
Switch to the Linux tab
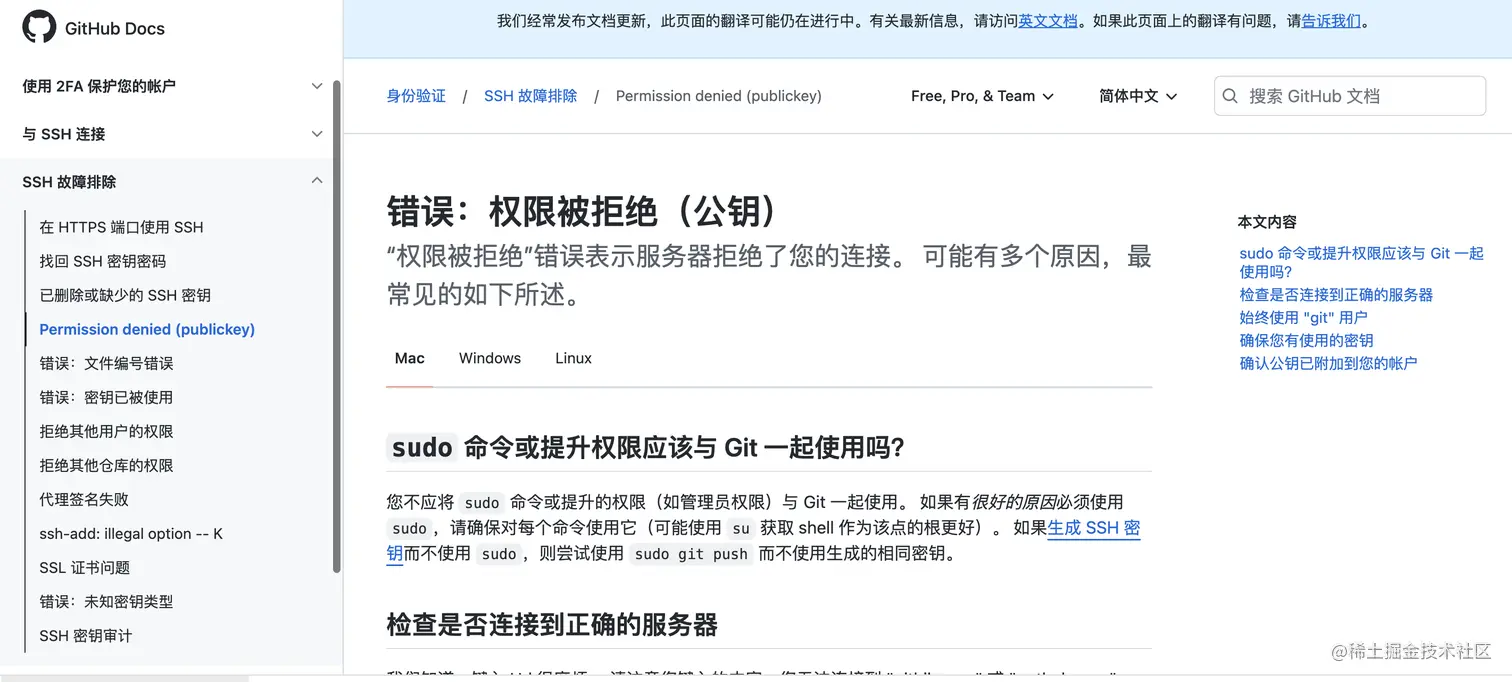click(x=573, y=358)
